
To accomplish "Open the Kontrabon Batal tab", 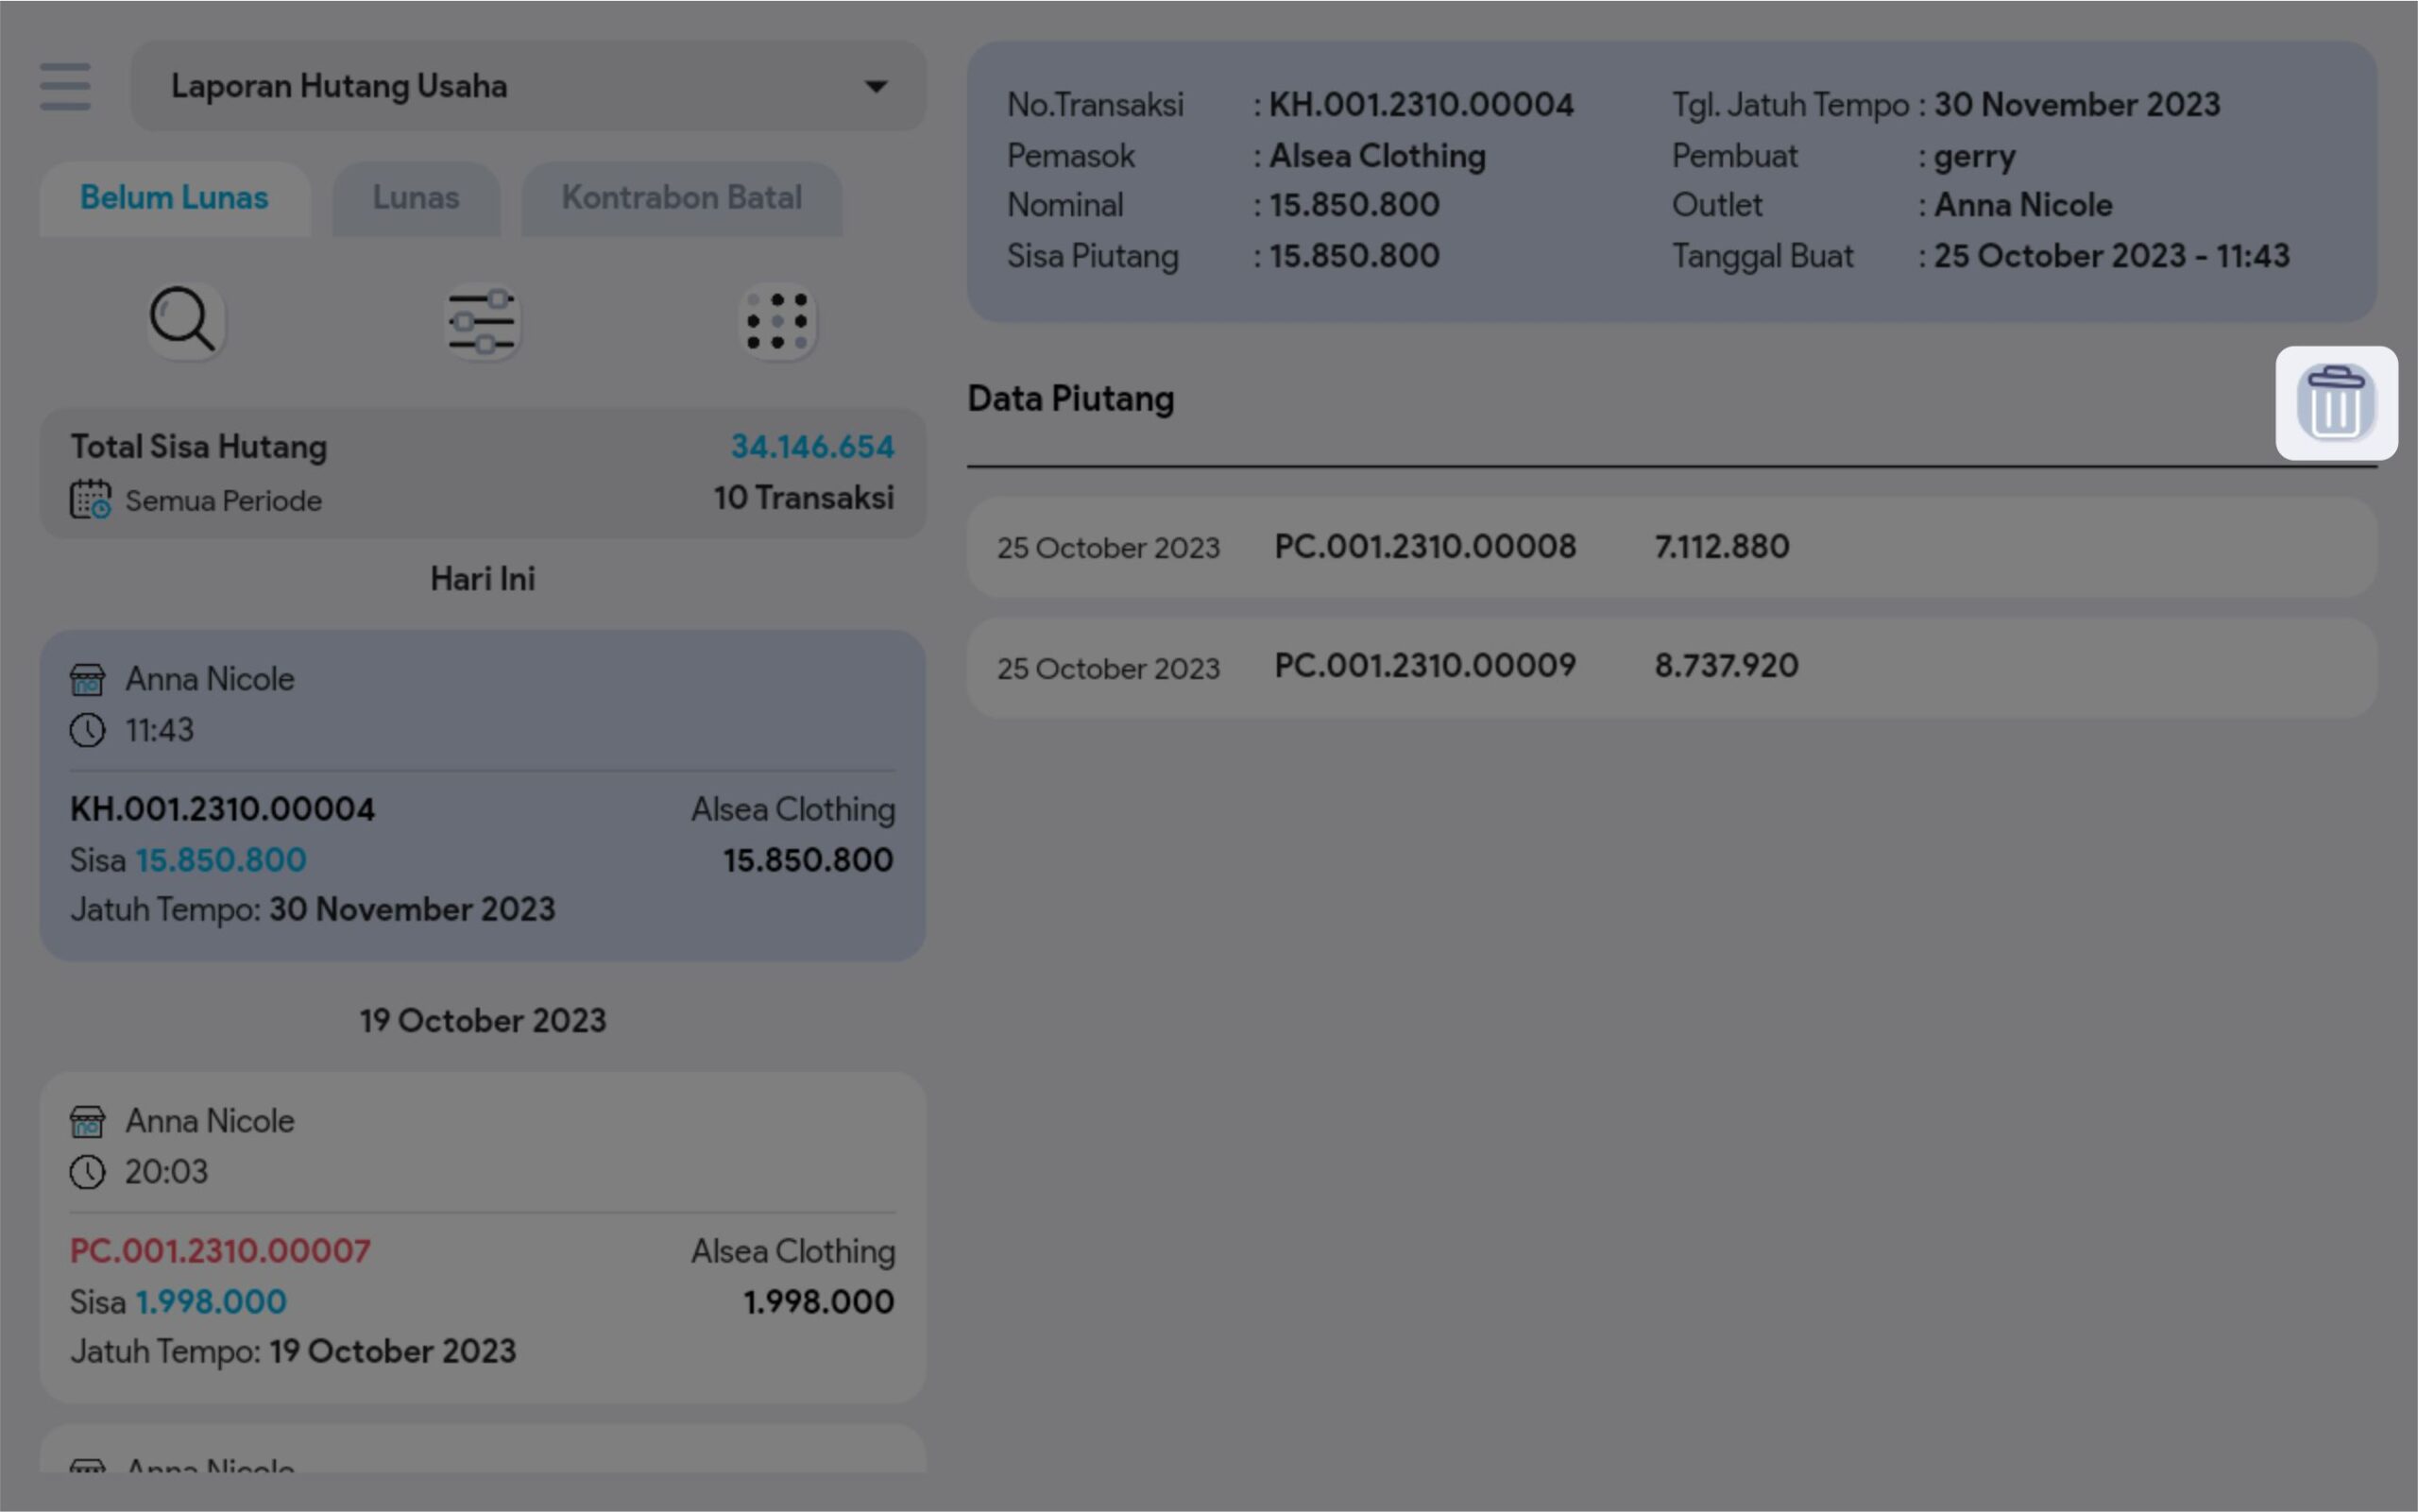I will [x=681, y=198].
